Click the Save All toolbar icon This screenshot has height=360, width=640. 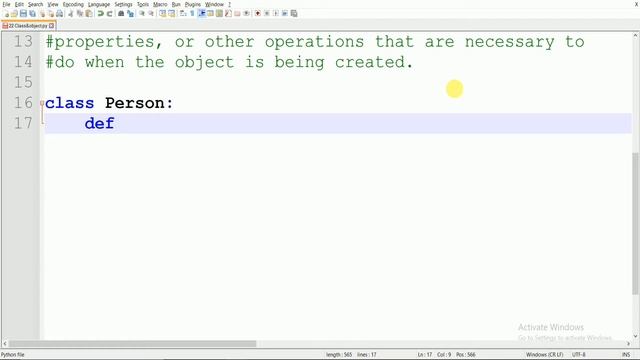tap(32, 13)
